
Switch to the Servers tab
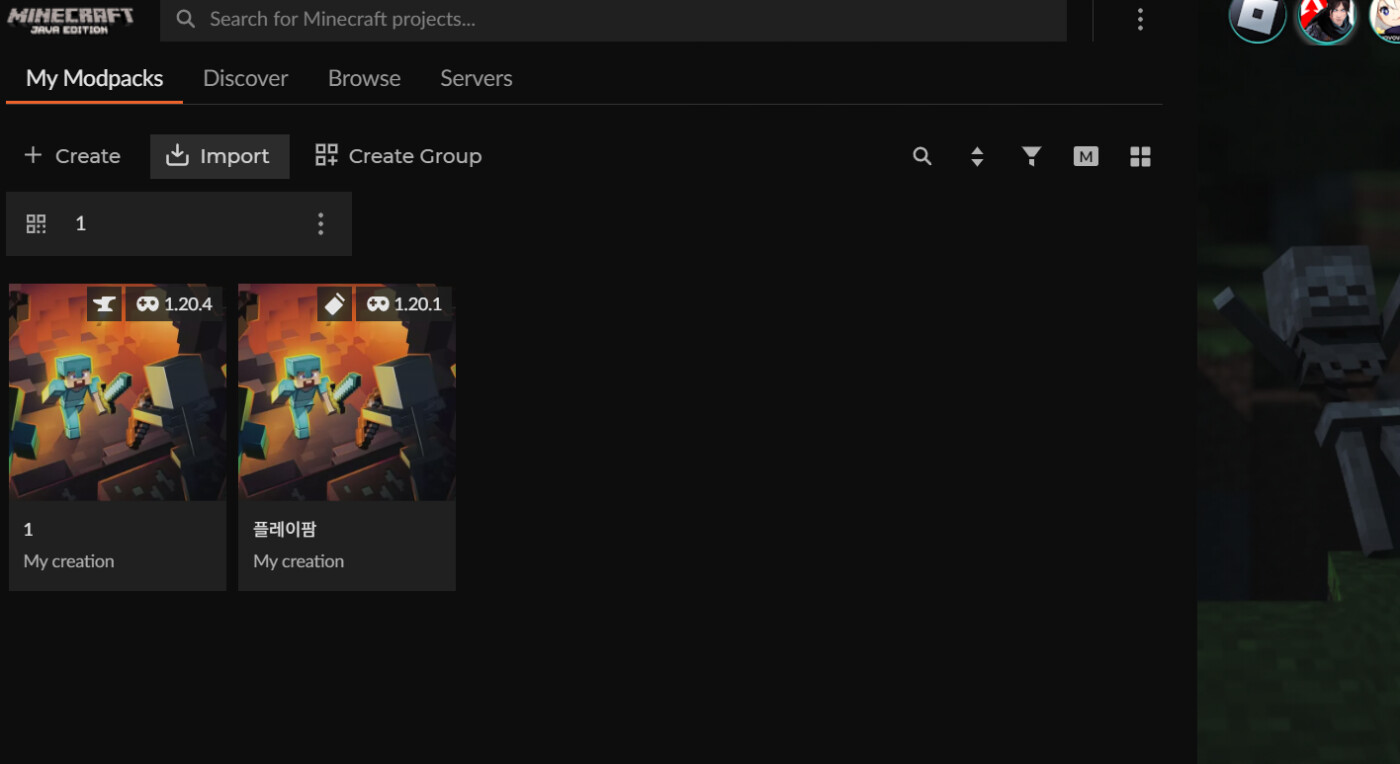pos(476,78)
